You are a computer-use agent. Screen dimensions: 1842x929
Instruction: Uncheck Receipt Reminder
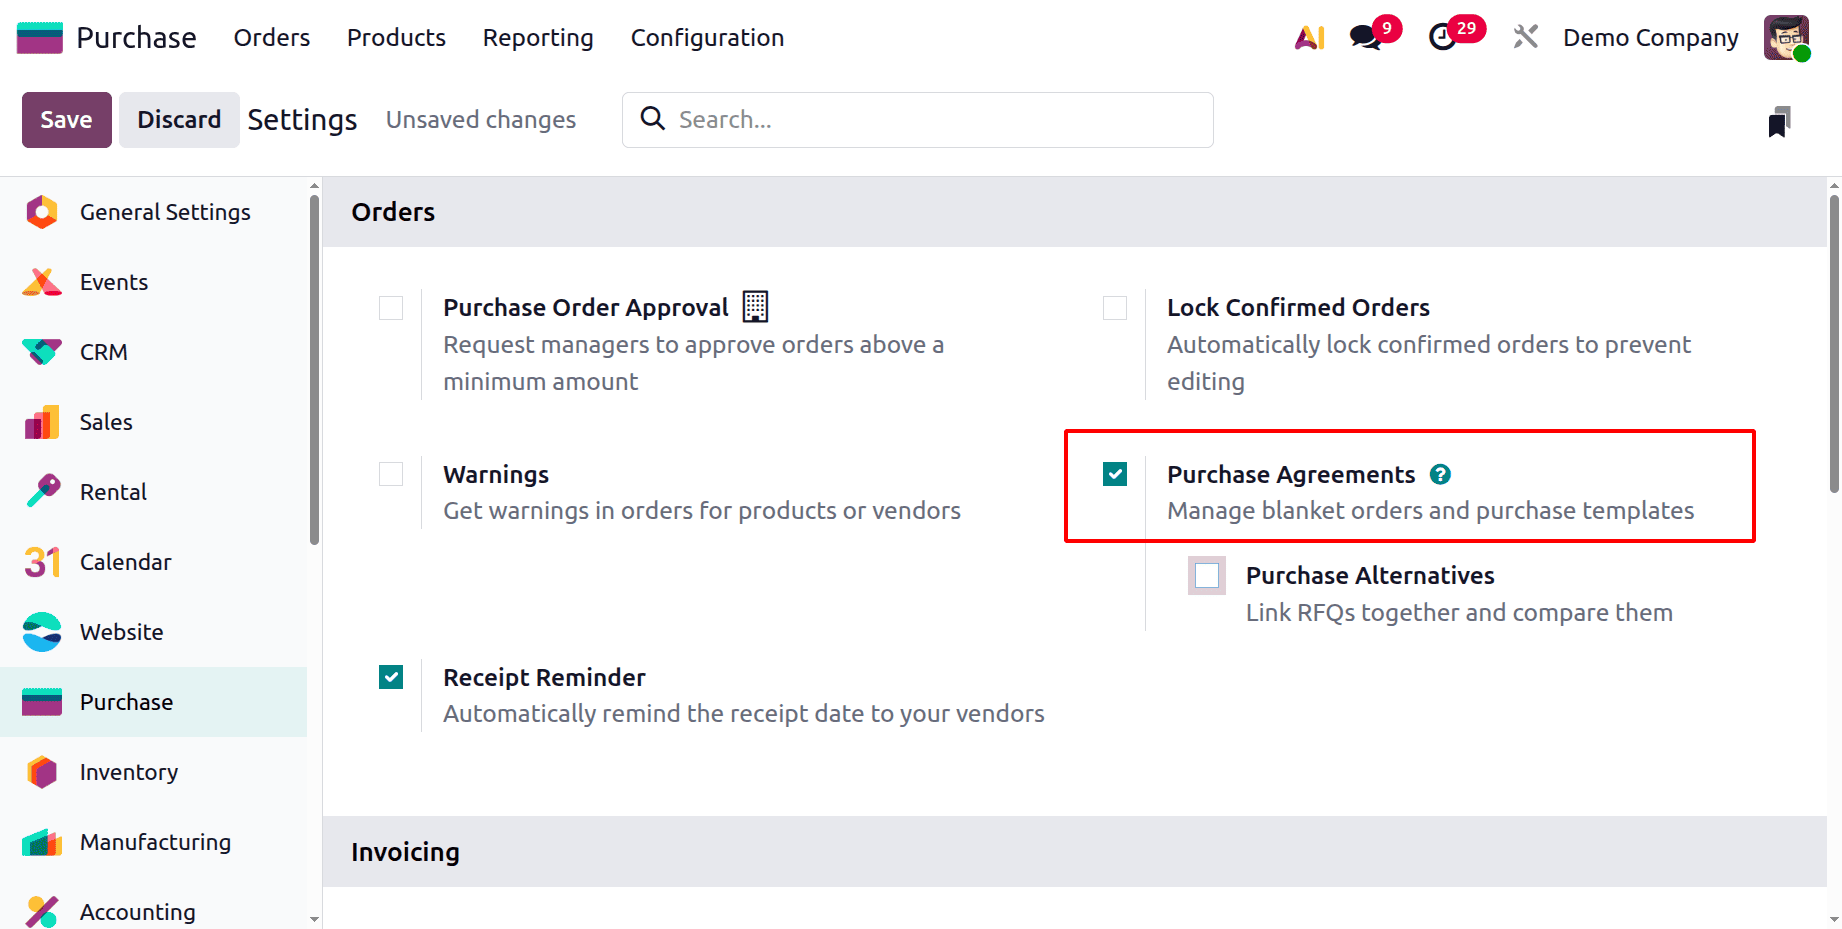[390, 677]
